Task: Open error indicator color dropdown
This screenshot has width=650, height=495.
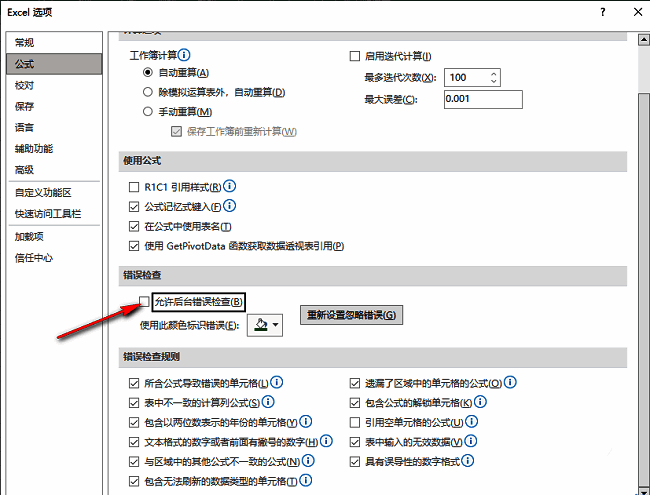Action: 264,324
